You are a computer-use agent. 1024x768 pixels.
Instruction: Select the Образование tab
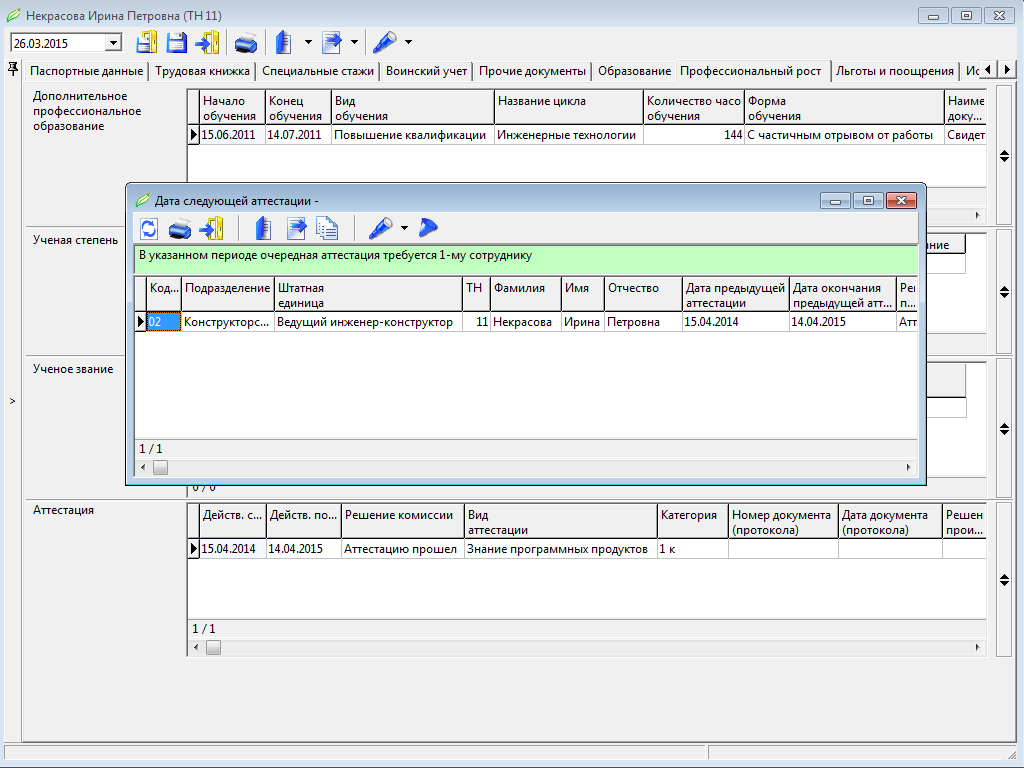pos(634,71)
